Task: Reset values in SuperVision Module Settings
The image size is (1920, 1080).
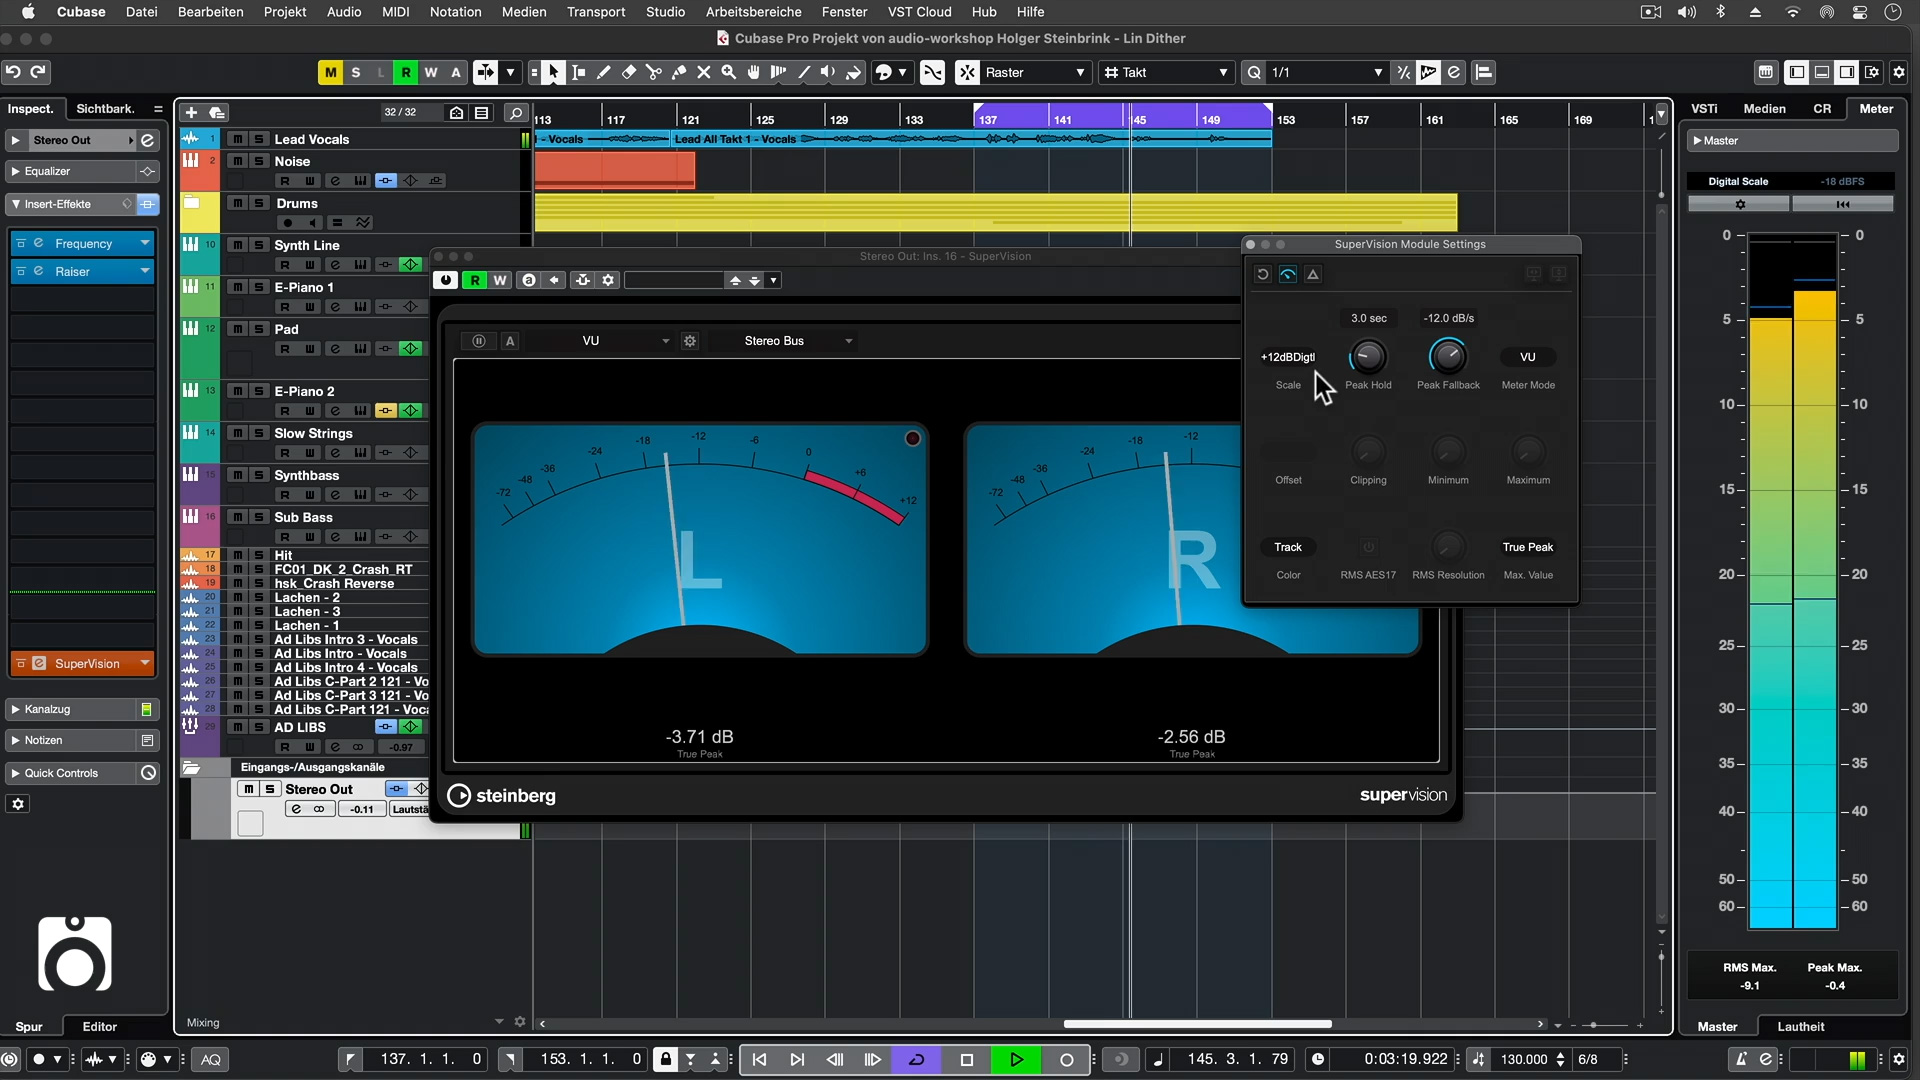Action: (x=1263, y=274)
